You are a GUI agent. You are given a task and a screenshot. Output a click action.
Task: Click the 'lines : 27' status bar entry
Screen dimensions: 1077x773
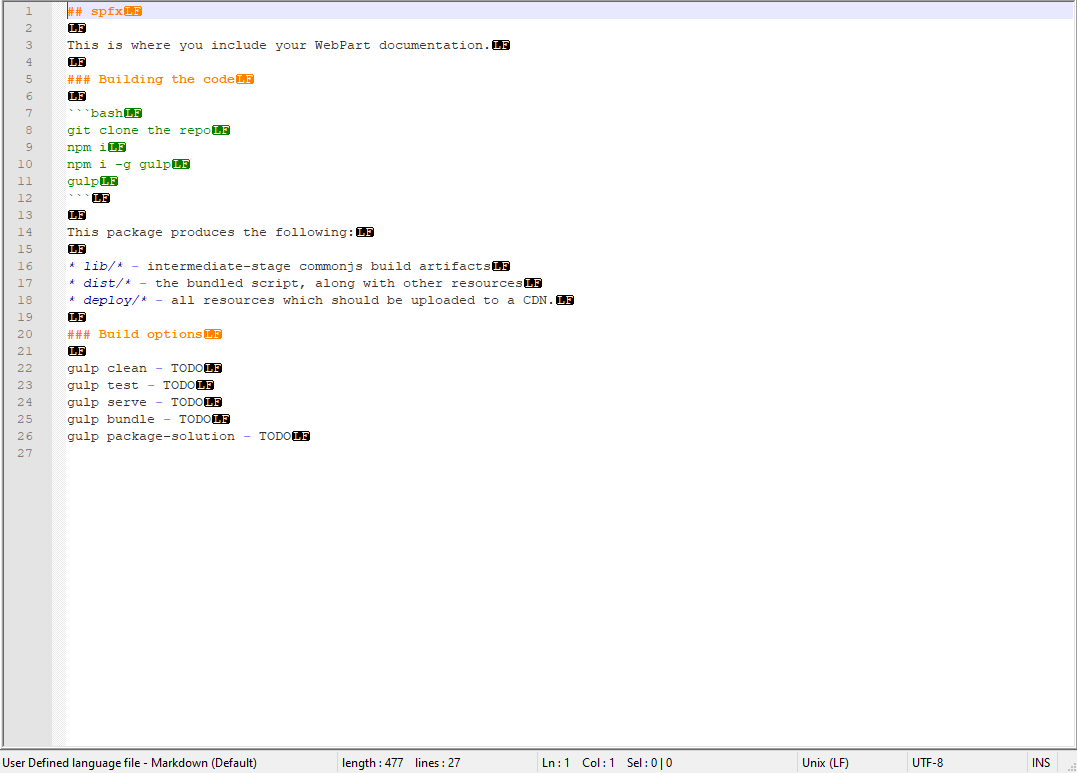point(438,763)
